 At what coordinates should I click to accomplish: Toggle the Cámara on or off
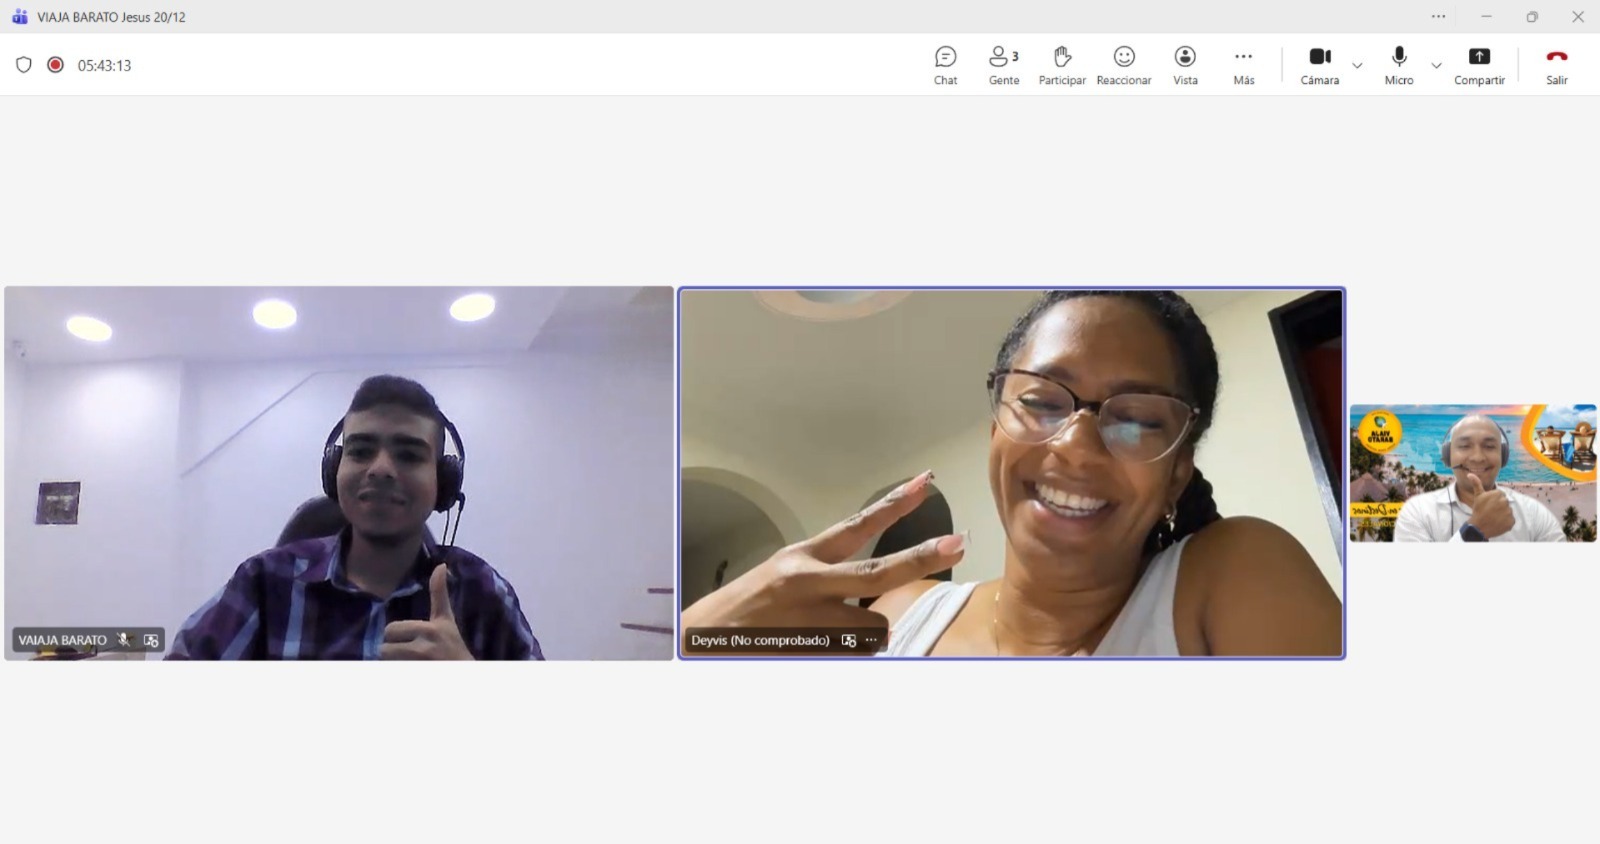point(1319,65)
